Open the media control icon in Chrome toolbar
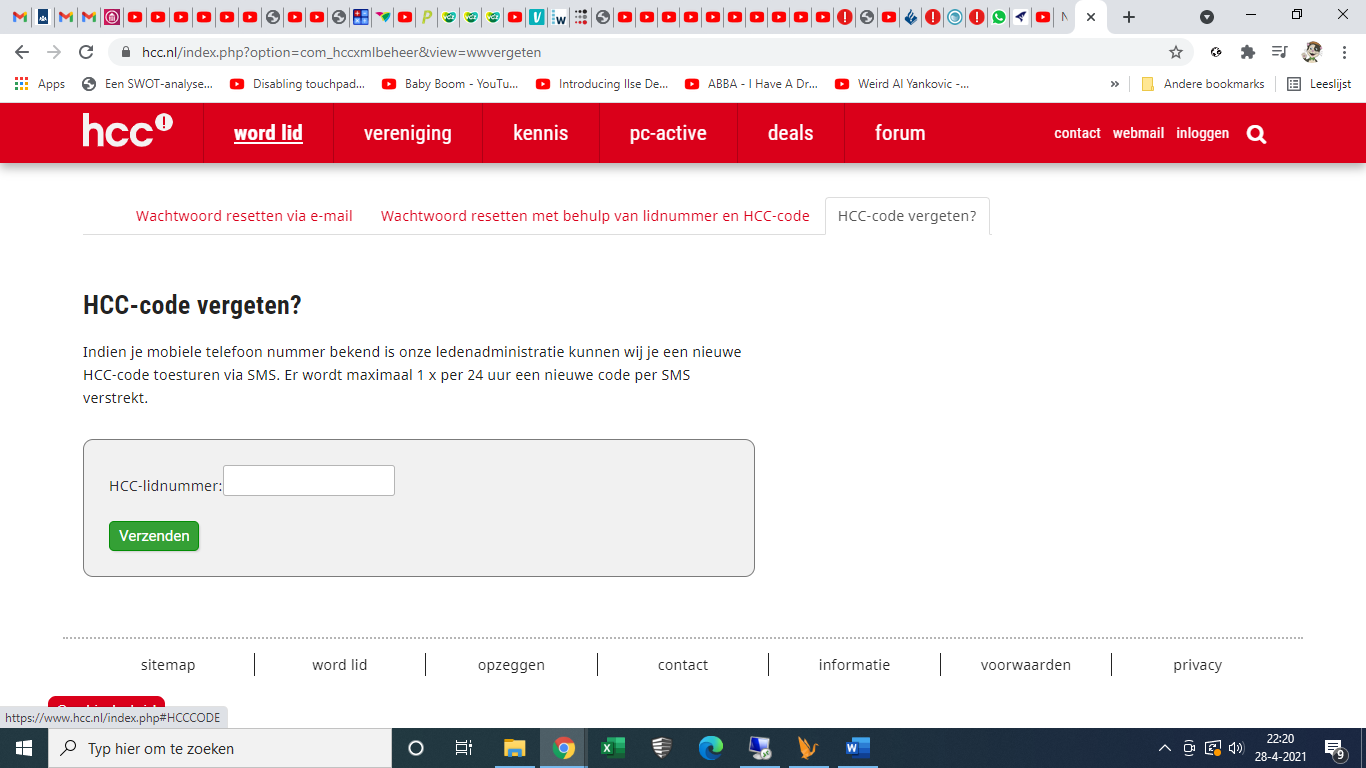Image resolution: width=1366 pixels, height=768 pixels. pos(1279,52)
